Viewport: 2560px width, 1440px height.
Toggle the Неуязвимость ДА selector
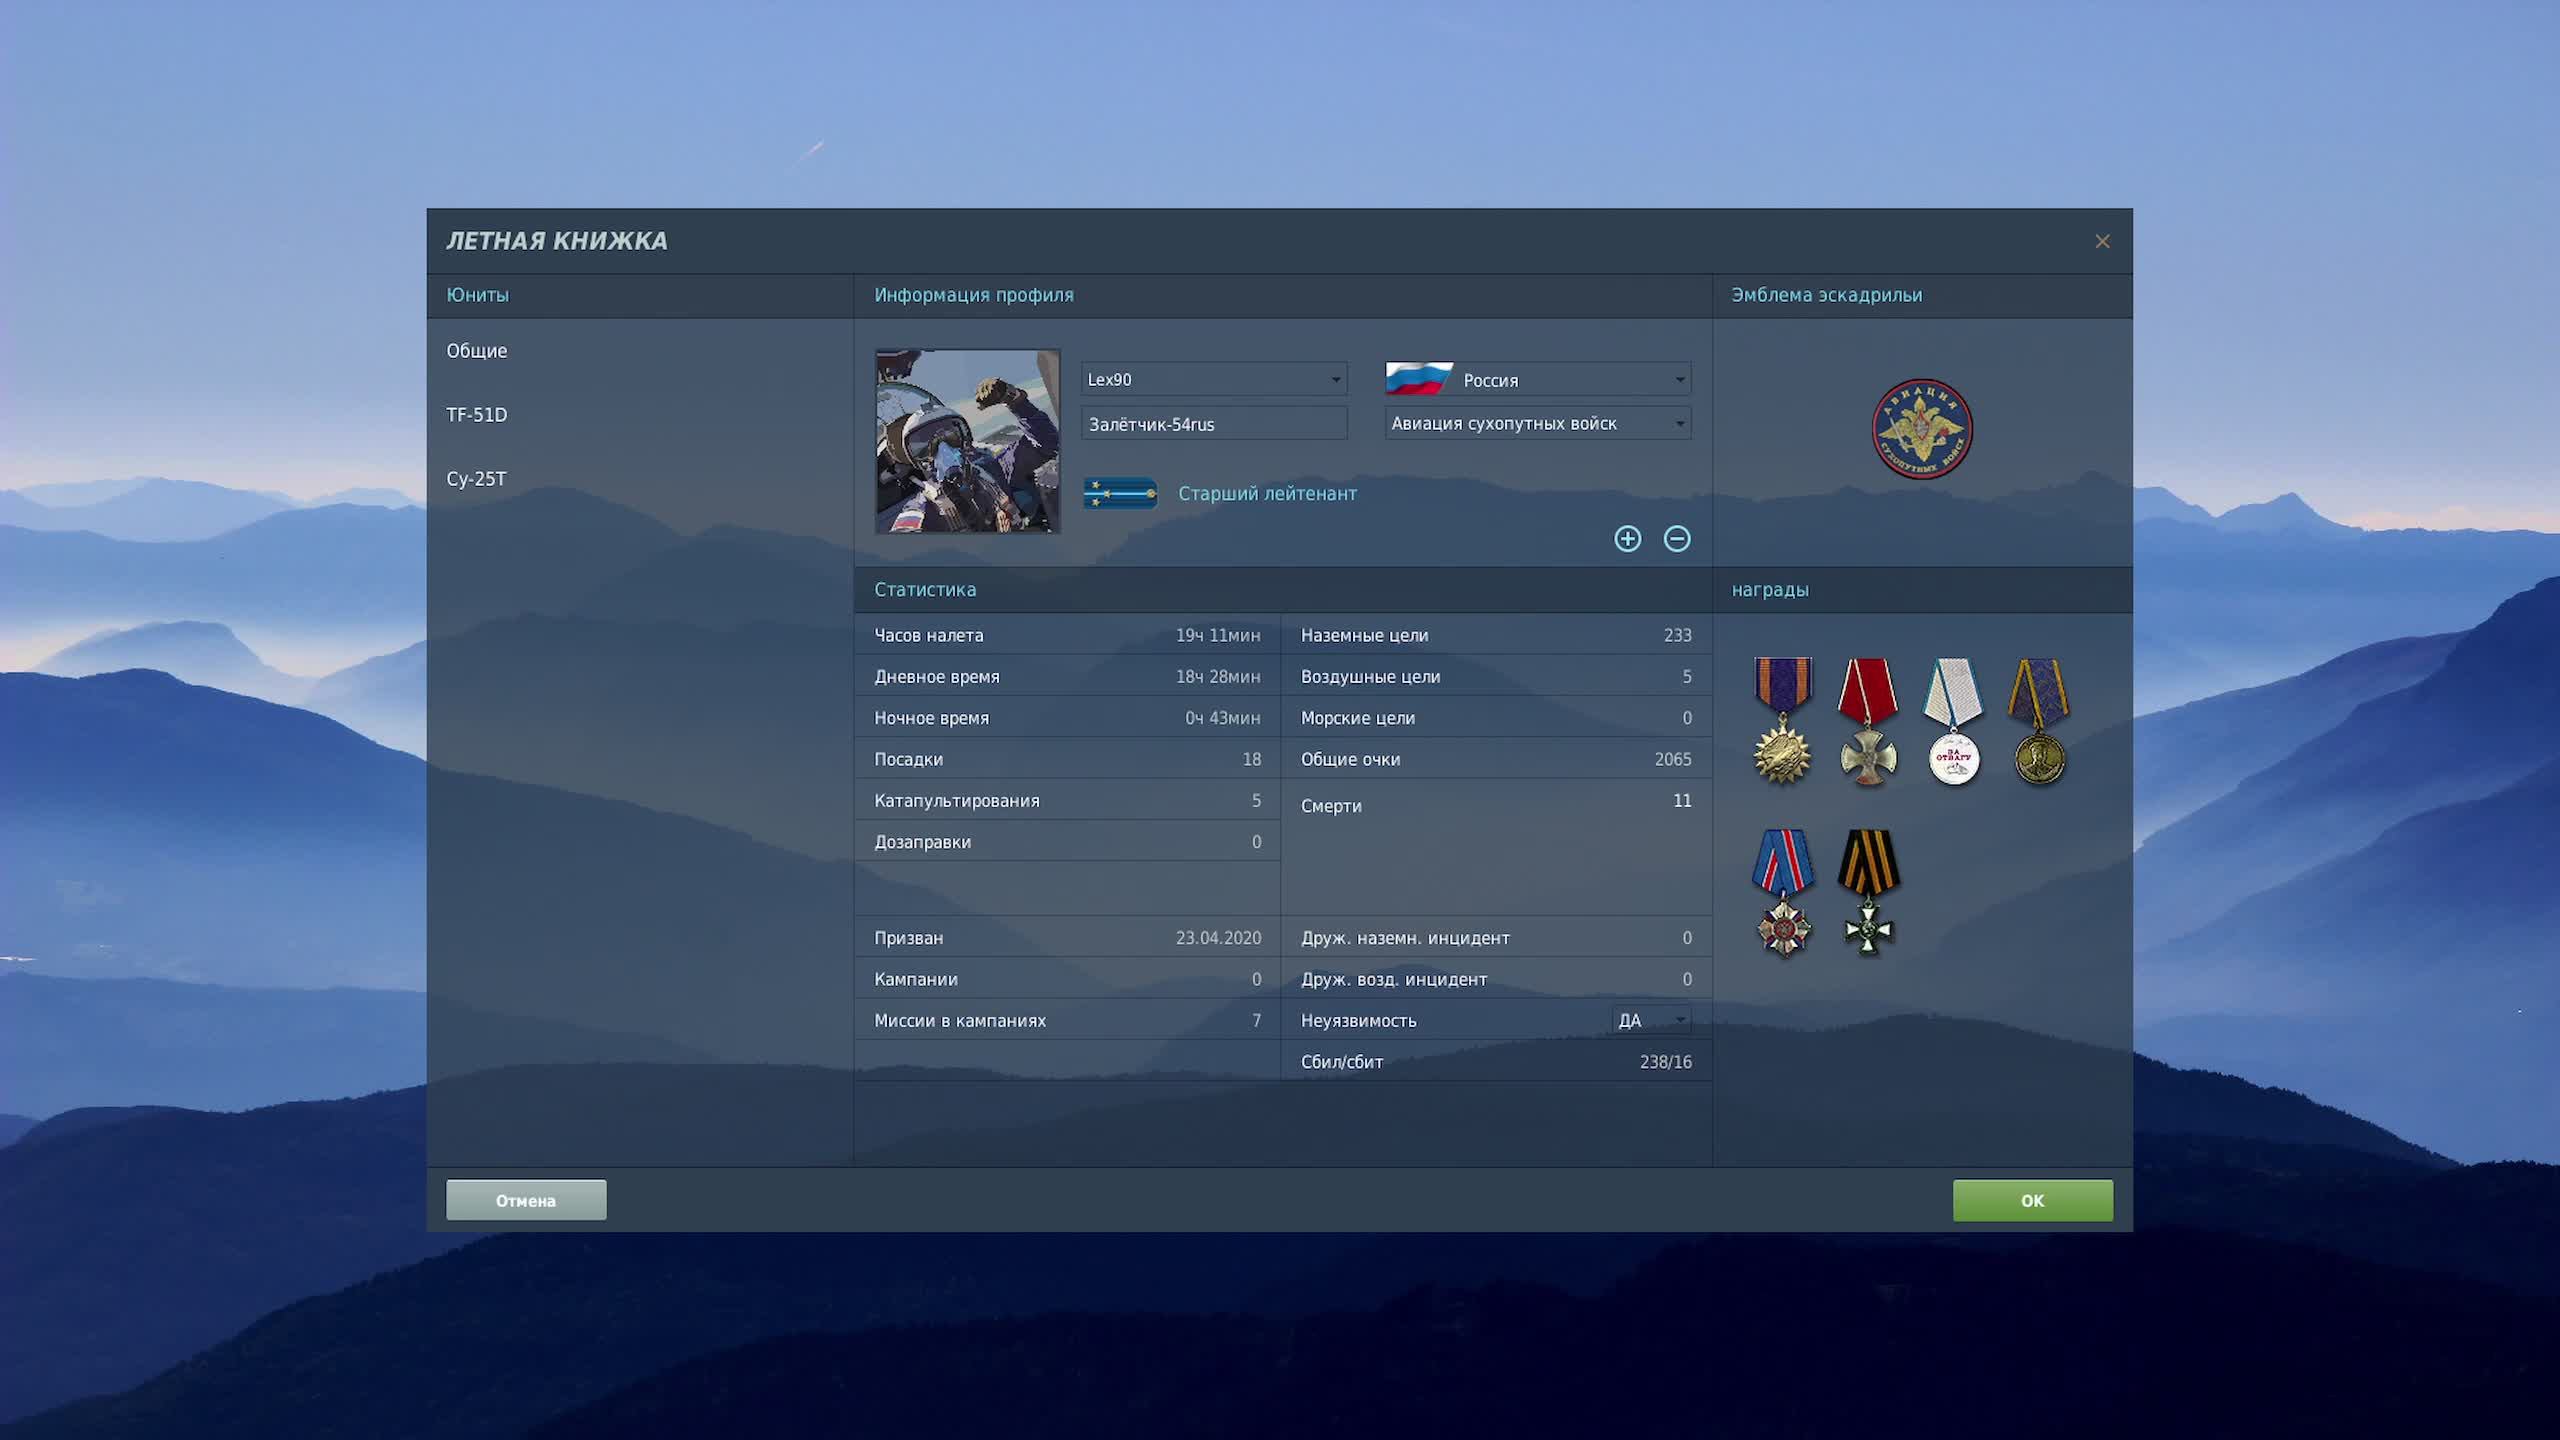1652,1020
